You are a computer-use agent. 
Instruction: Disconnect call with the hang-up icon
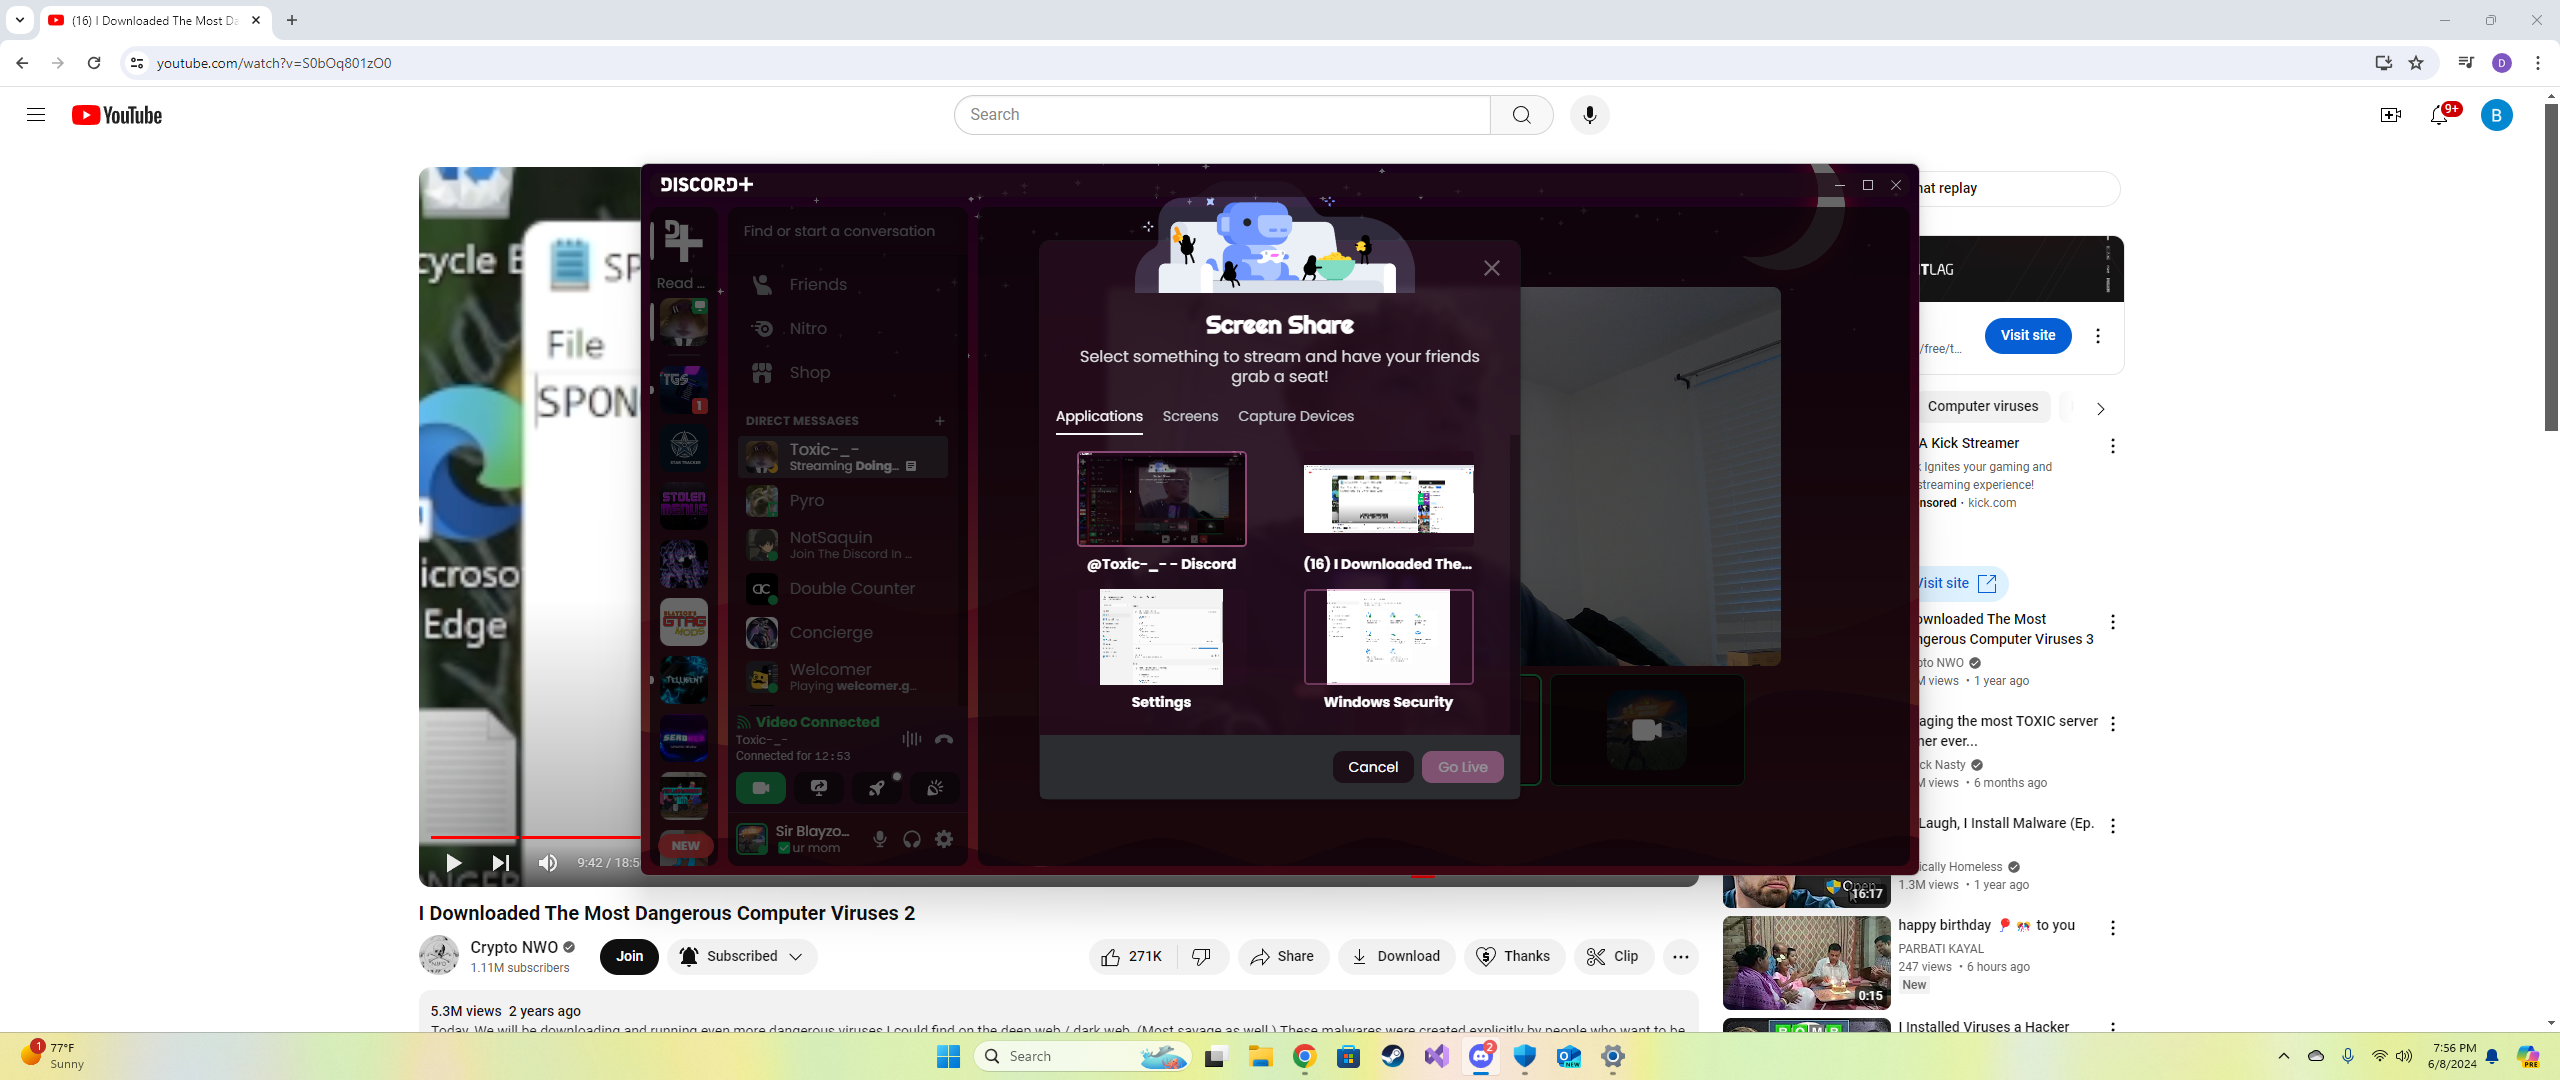[x=943, y=740]
